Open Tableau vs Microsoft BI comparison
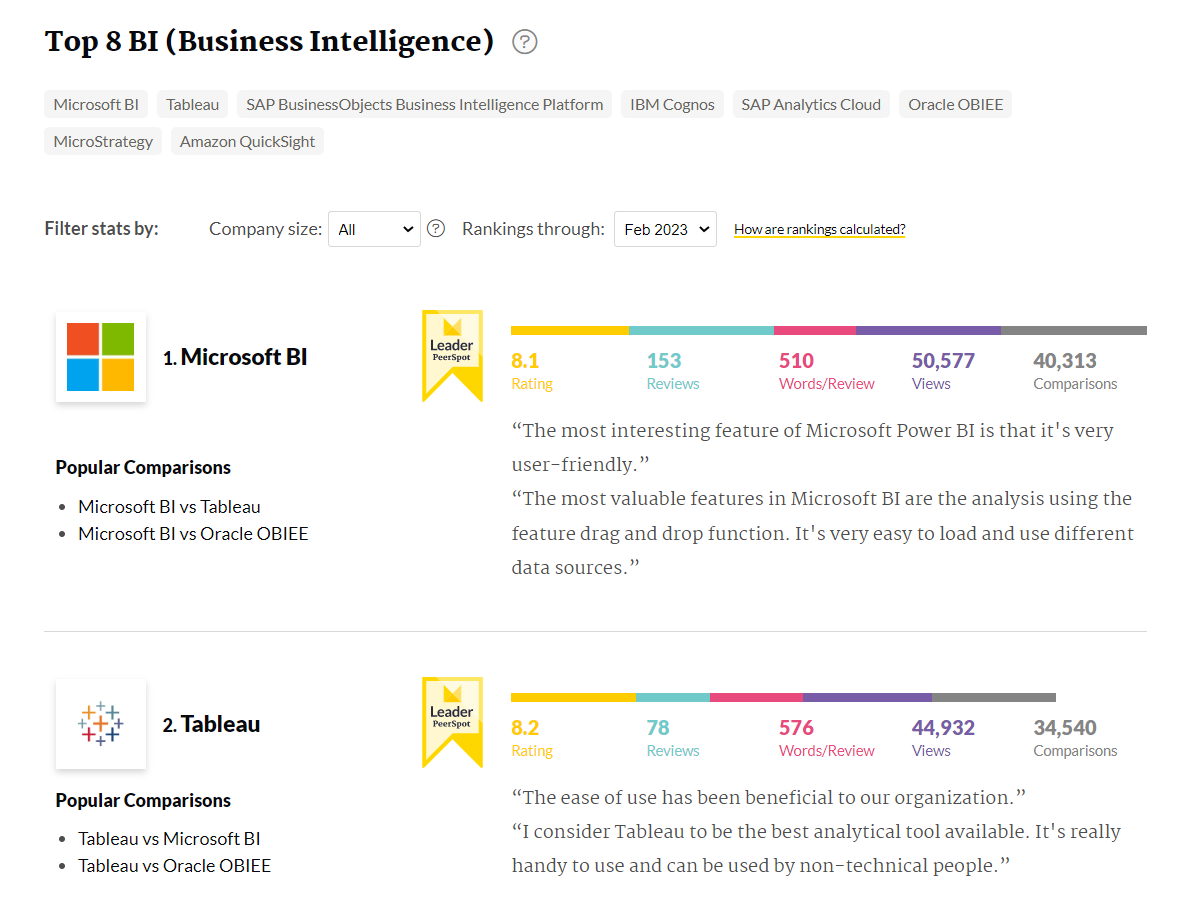The image size is (1185, 915). [x=169, y=839]
